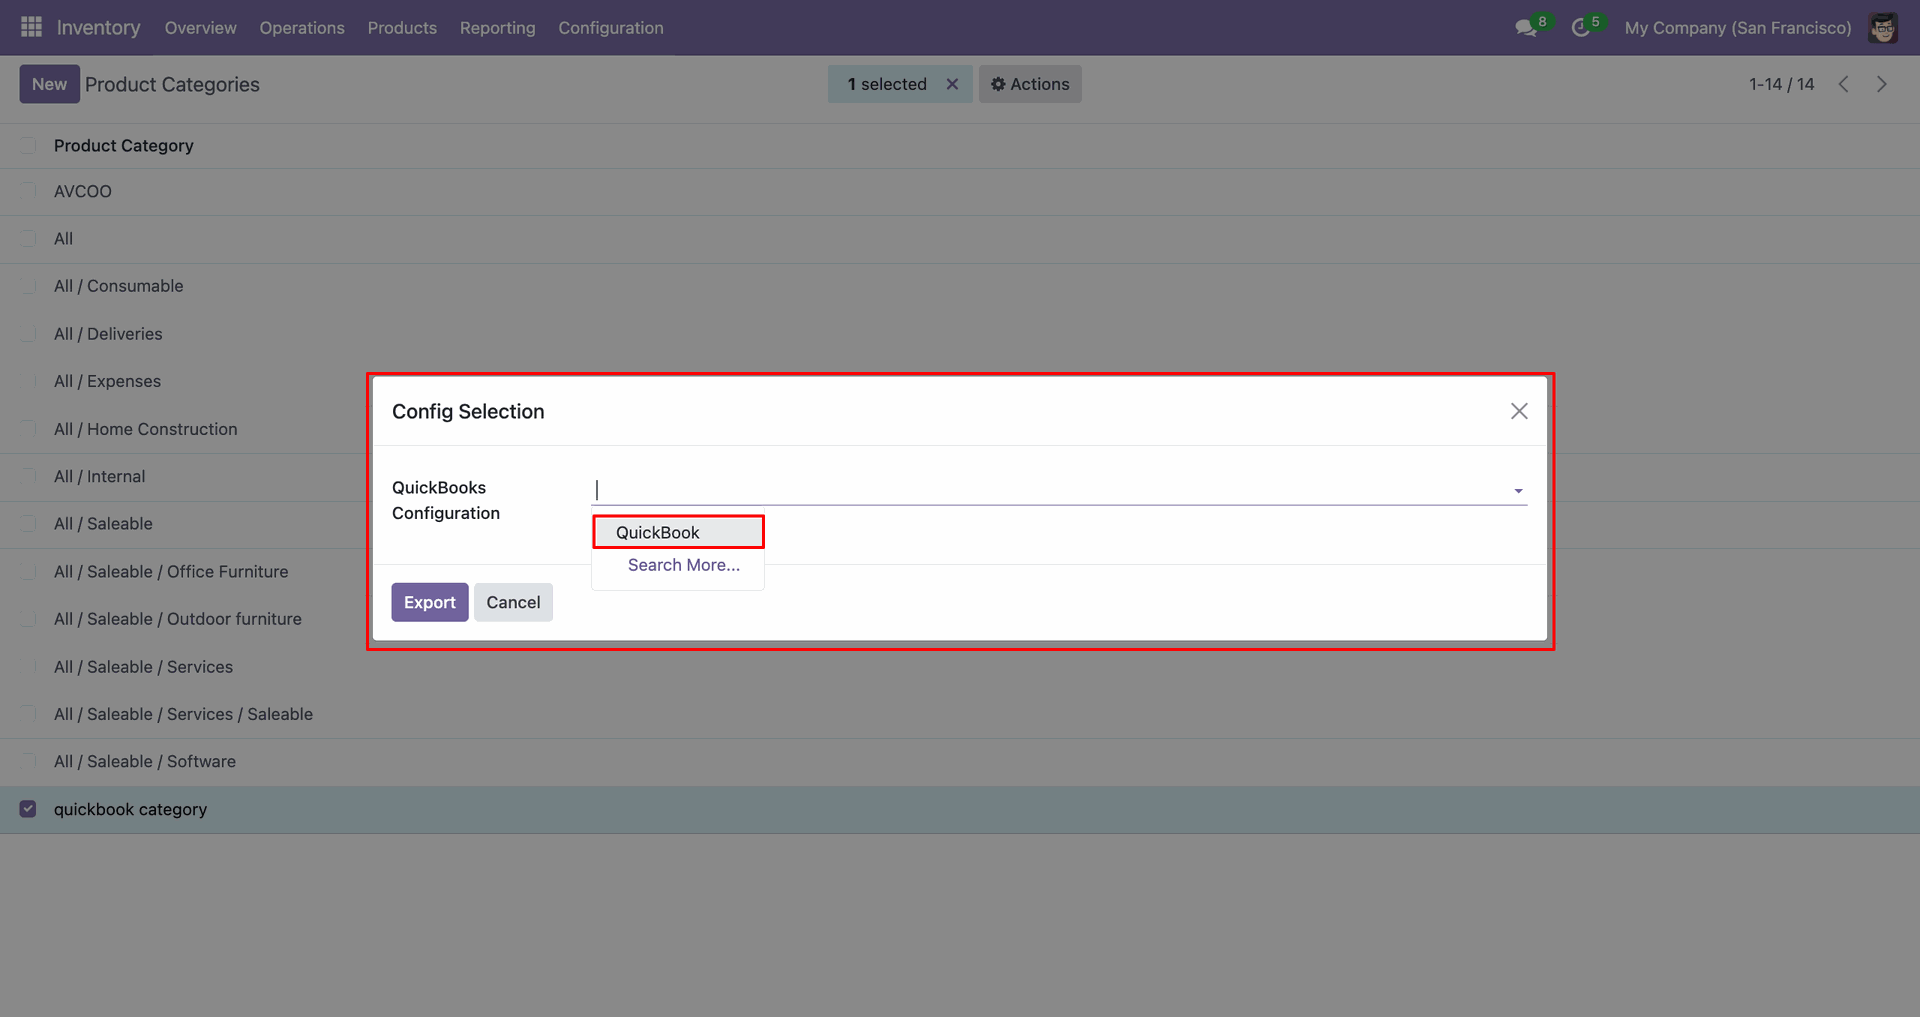The image size is (1920, 1017).
Task: Click the Inventory app title
Action: coord(99,28)
